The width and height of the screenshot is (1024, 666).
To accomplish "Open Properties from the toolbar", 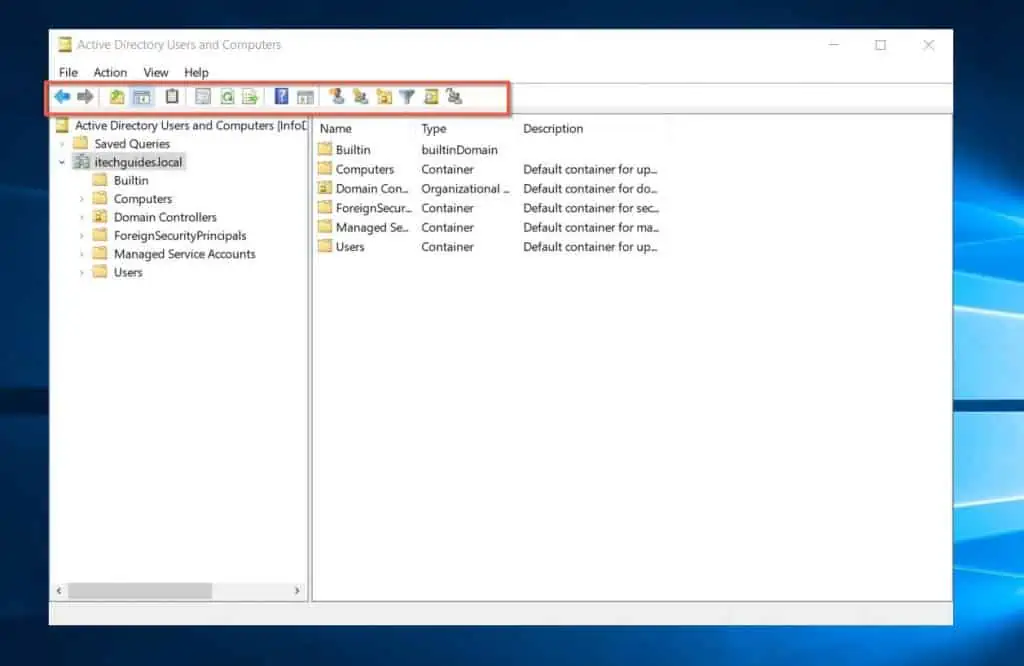I will pos(203,97).
